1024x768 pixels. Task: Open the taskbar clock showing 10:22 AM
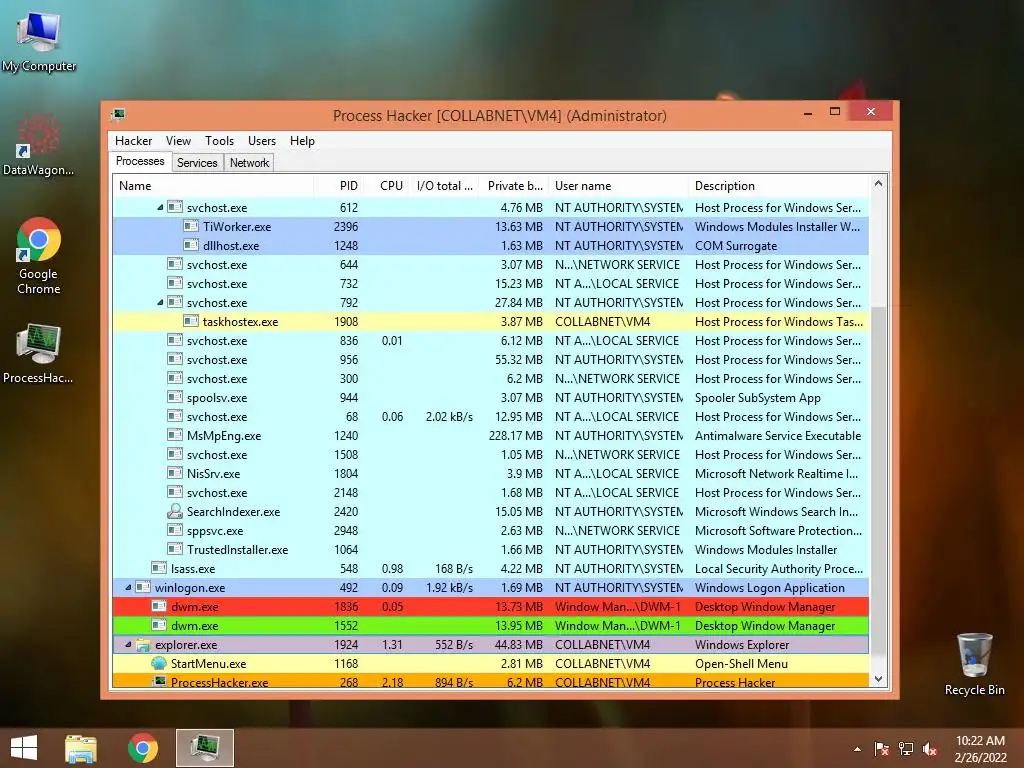point(980,749)
